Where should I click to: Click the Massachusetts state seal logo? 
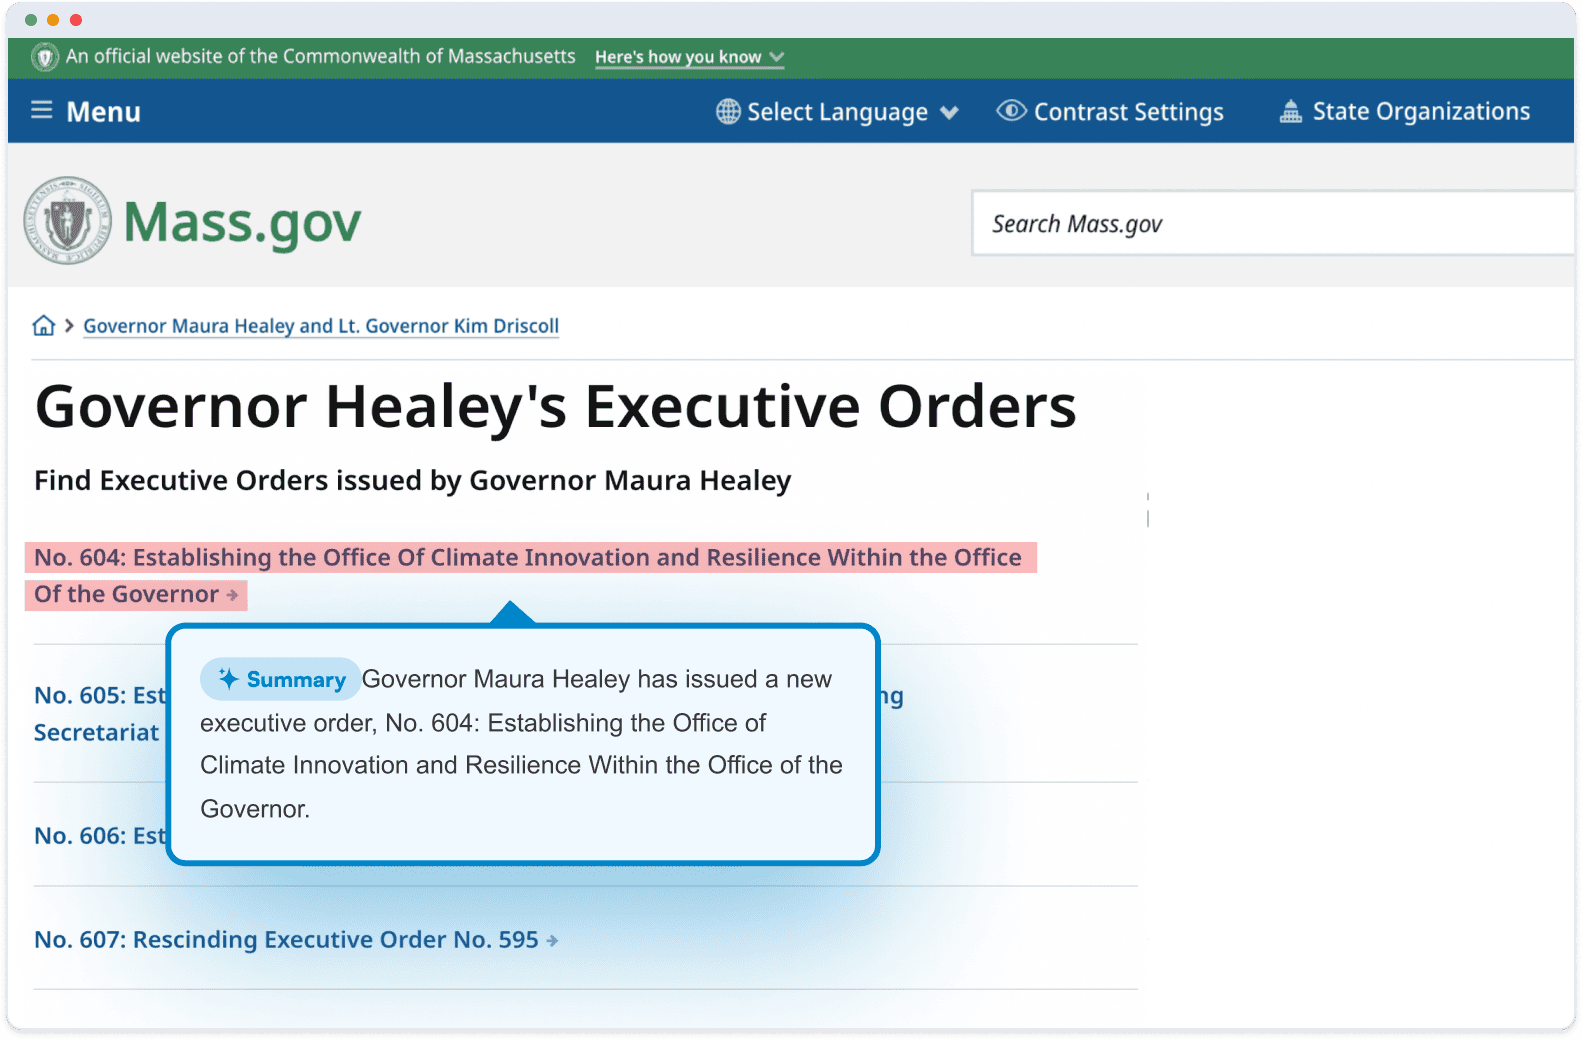pyautogui.click(x=67, y=221)
